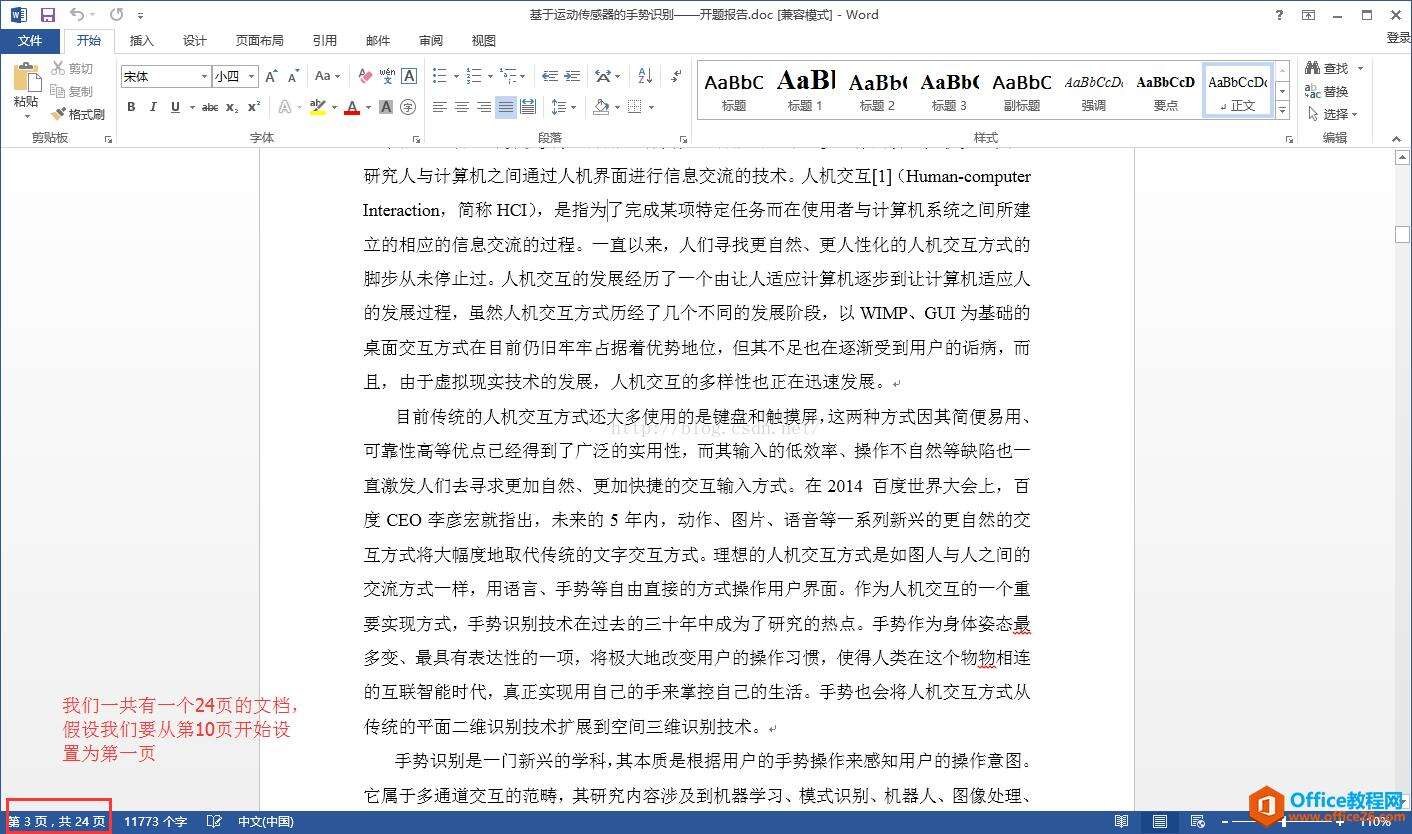Click the Shading paint bucket color button
This screenshot has height=834, width=1412.
[x=601, y=107]
